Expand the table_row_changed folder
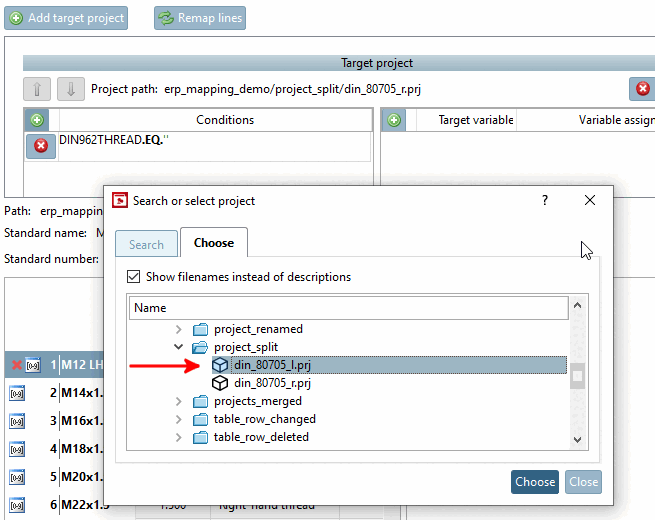The width and height of the screenshot is (655, 520). [179, 419]
